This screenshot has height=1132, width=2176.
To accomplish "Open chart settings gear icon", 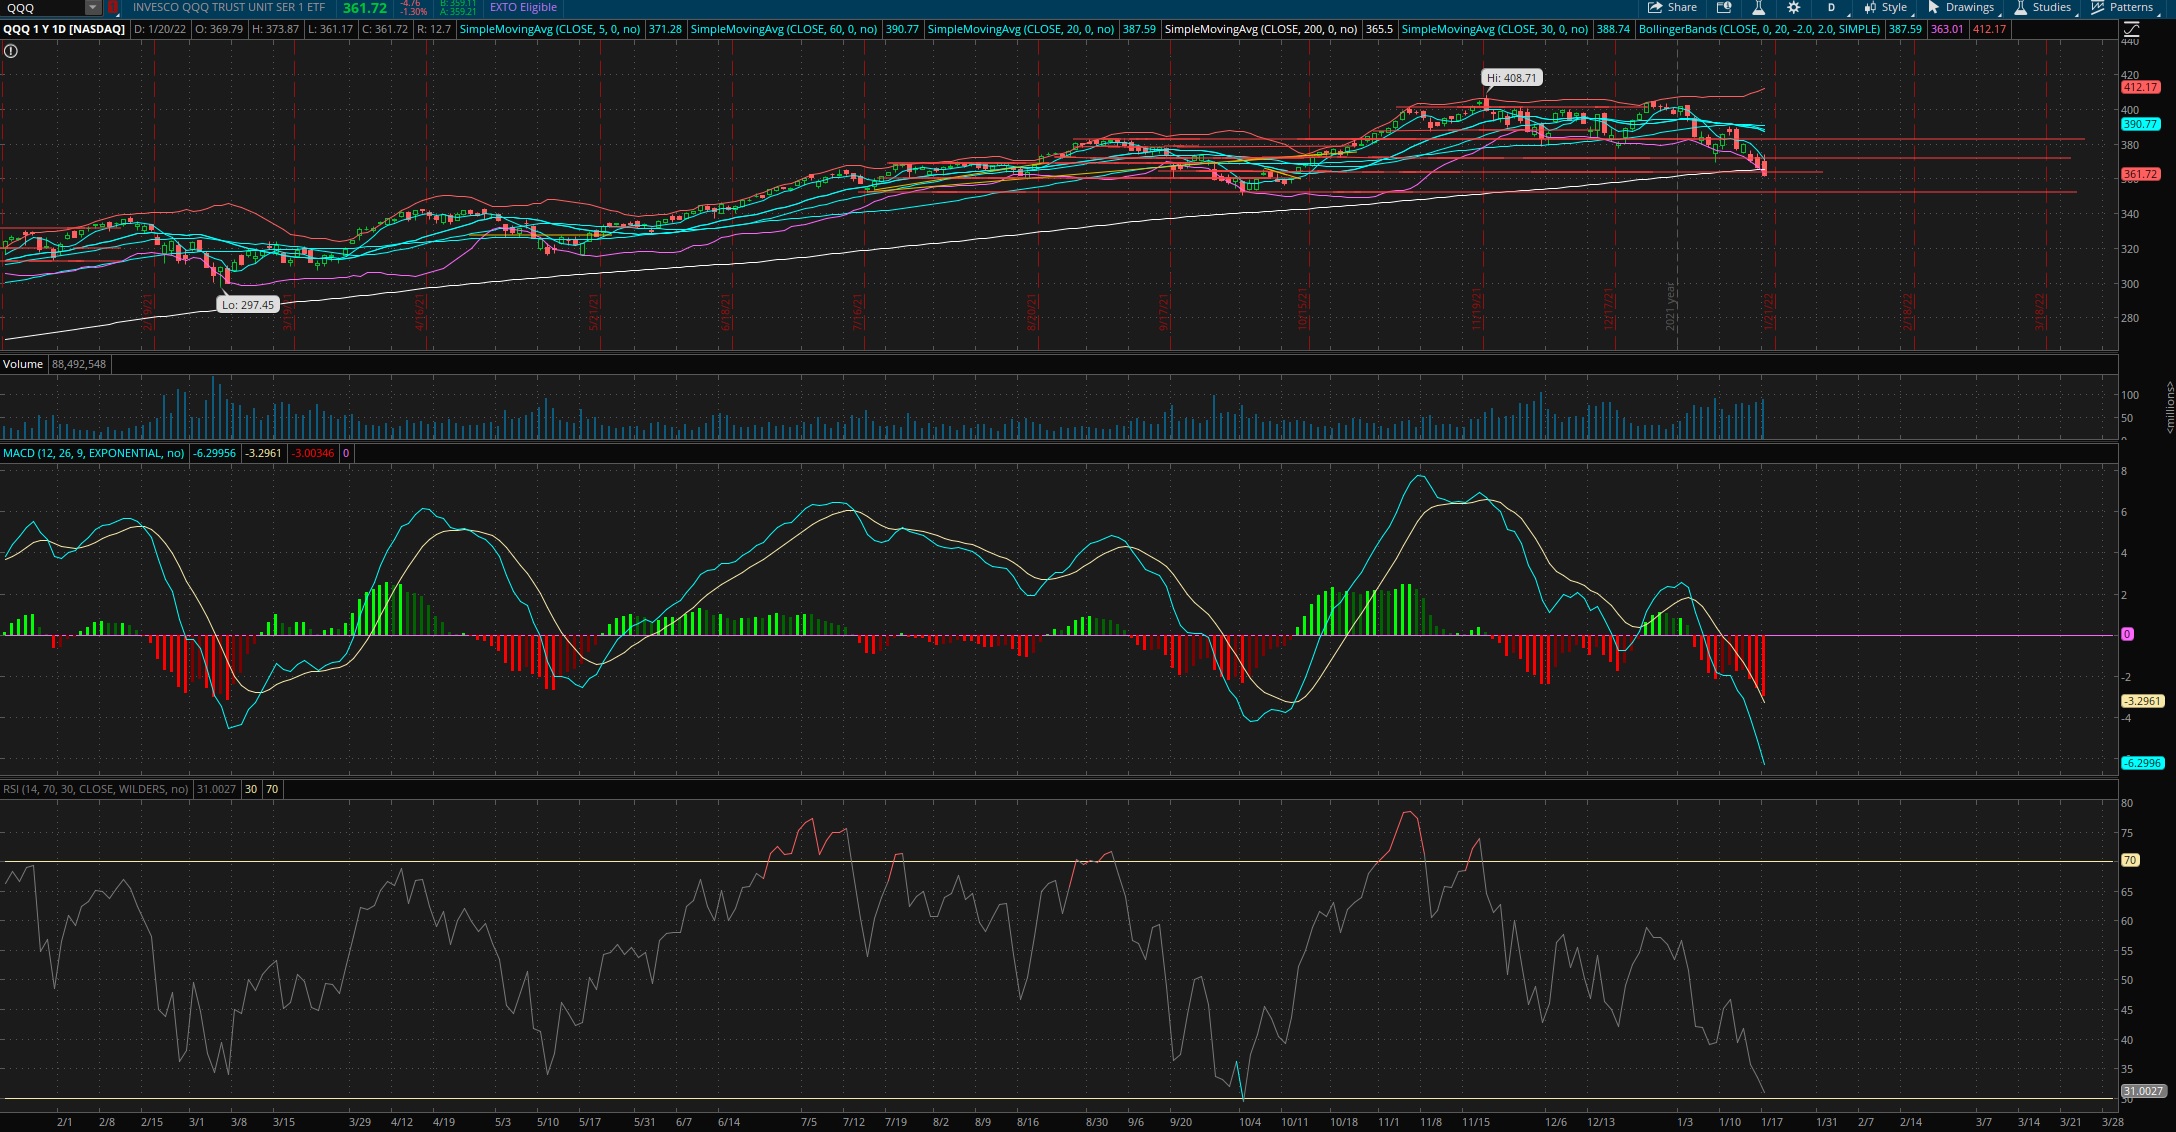I will tap(1793, 7).
